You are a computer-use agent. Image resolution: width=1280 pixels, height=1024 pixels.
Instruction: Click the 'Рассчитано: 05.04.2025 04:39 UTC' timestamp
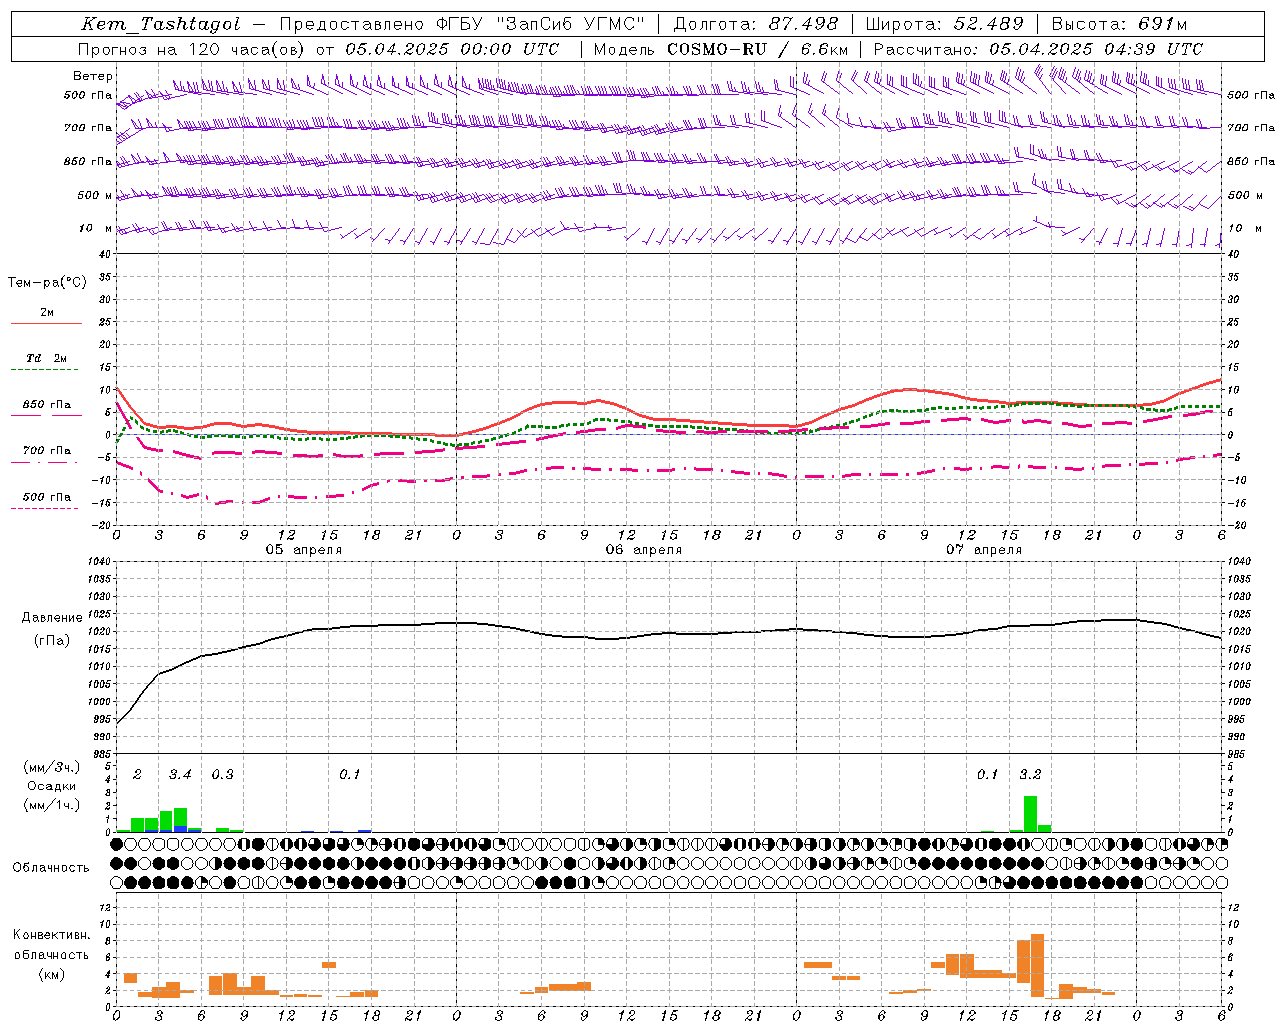(x=1038, y=49)
